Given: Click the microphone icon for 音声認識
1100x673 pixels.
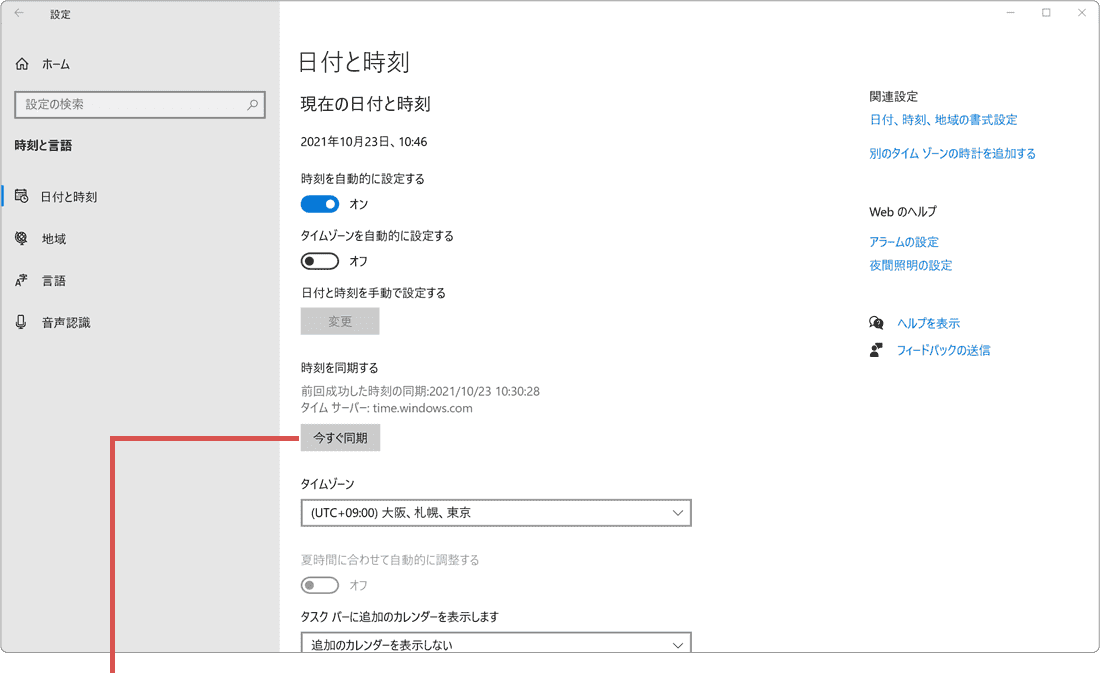Looking at the screenshot, I should coord(22,322).
